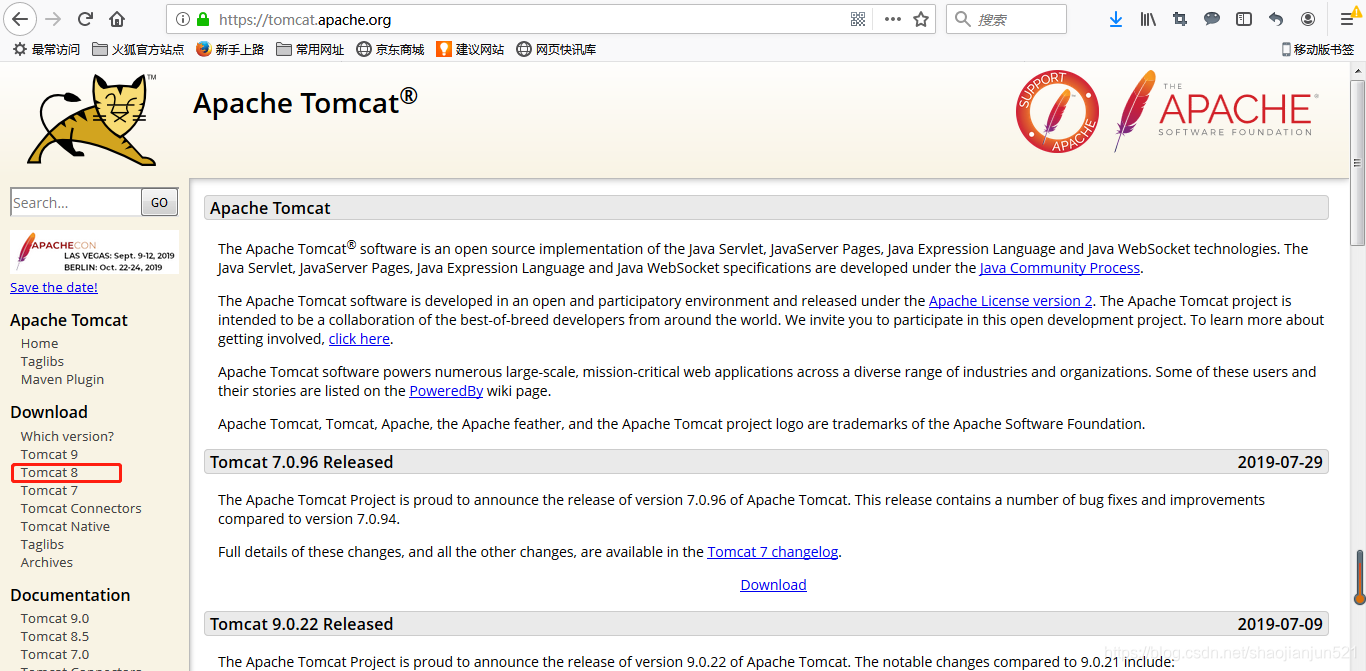Open the Archives download link

[47, 562]
